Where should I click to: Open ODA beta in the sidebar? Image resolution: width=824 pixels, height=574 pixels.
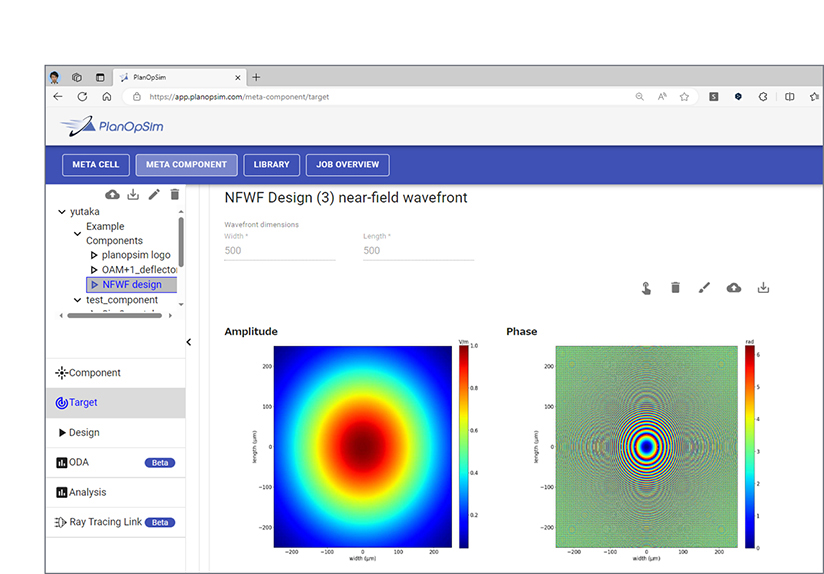point(116,463)
